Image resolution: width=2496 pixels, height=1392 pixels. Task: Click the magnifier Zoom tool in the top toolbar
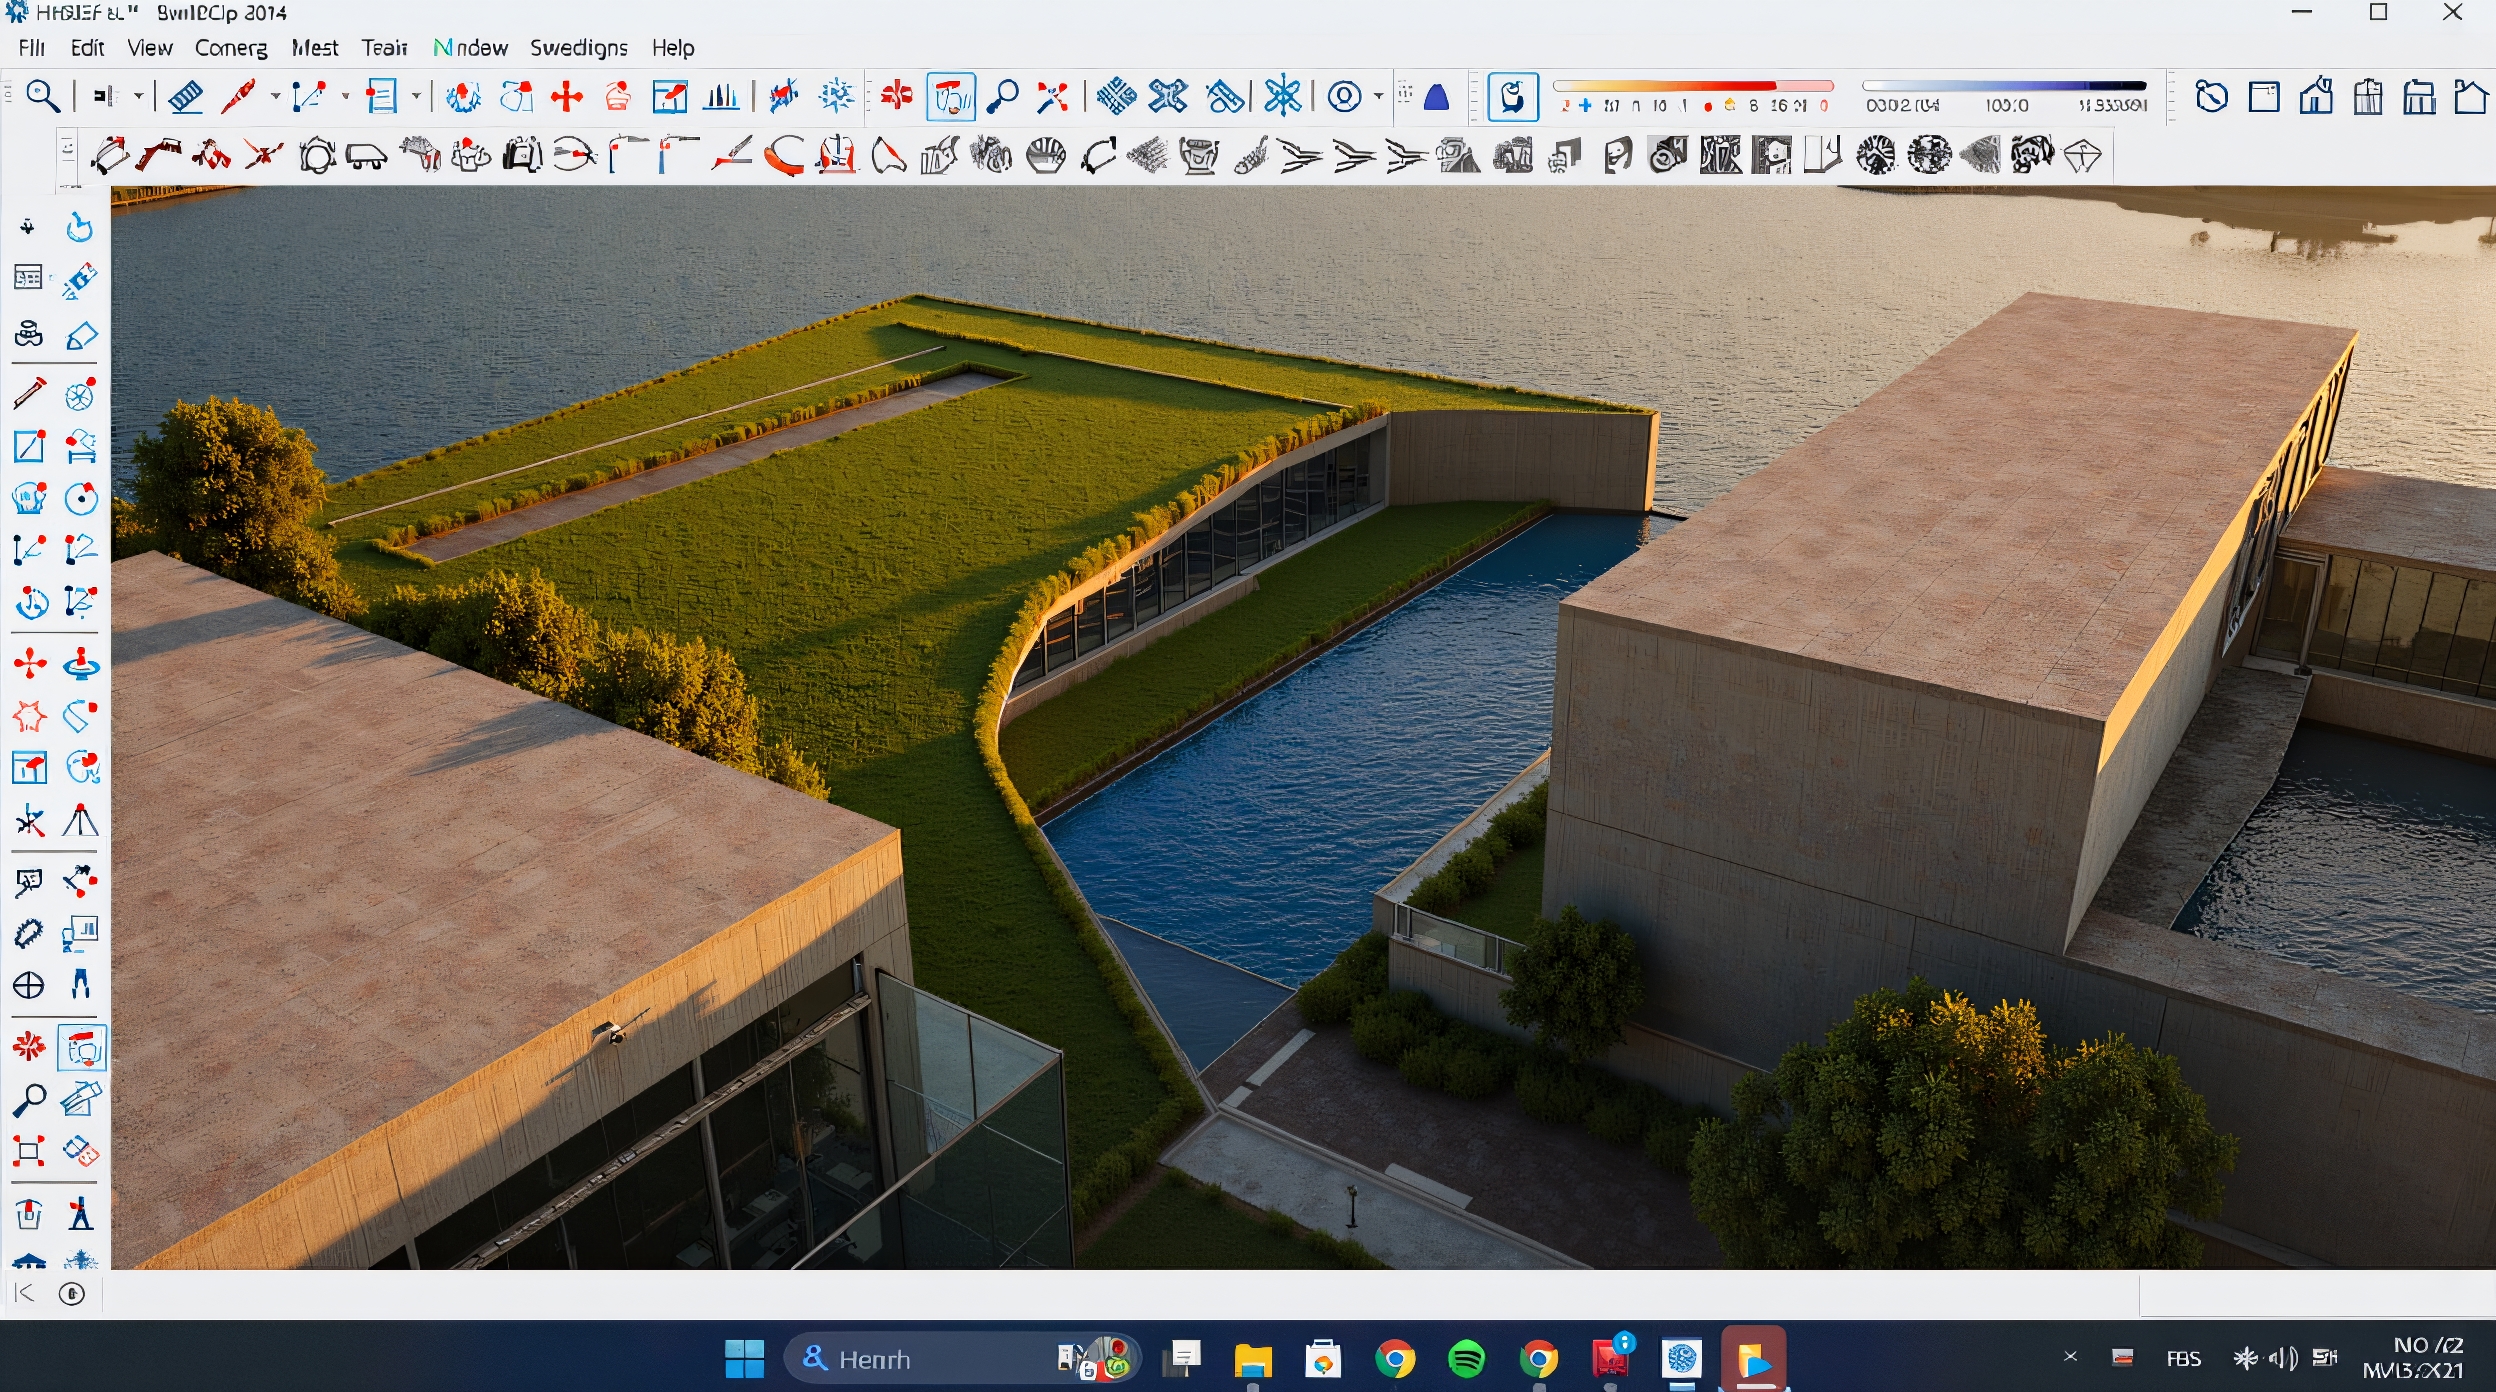[42, 97]
